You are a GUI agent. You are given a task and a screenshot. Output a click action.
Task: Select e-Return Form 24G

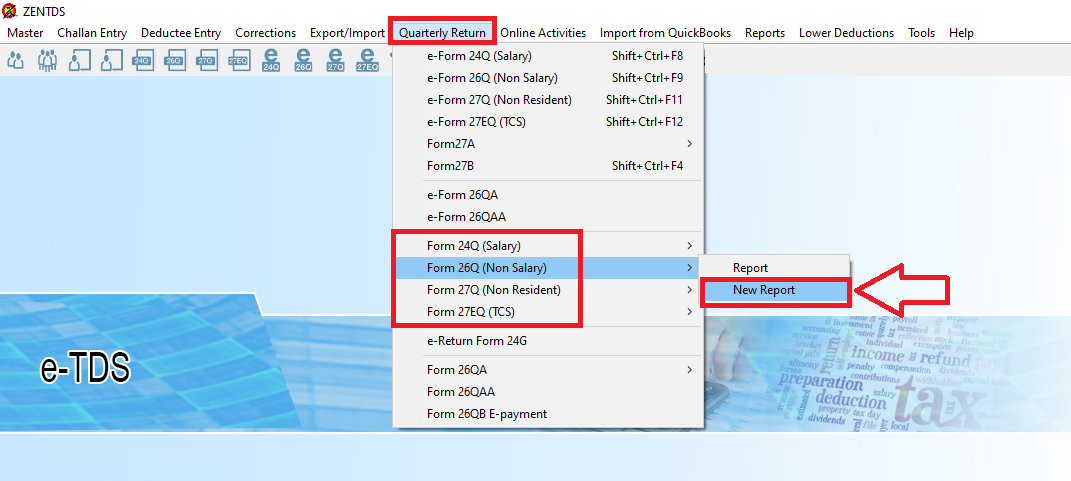(548, 341)
